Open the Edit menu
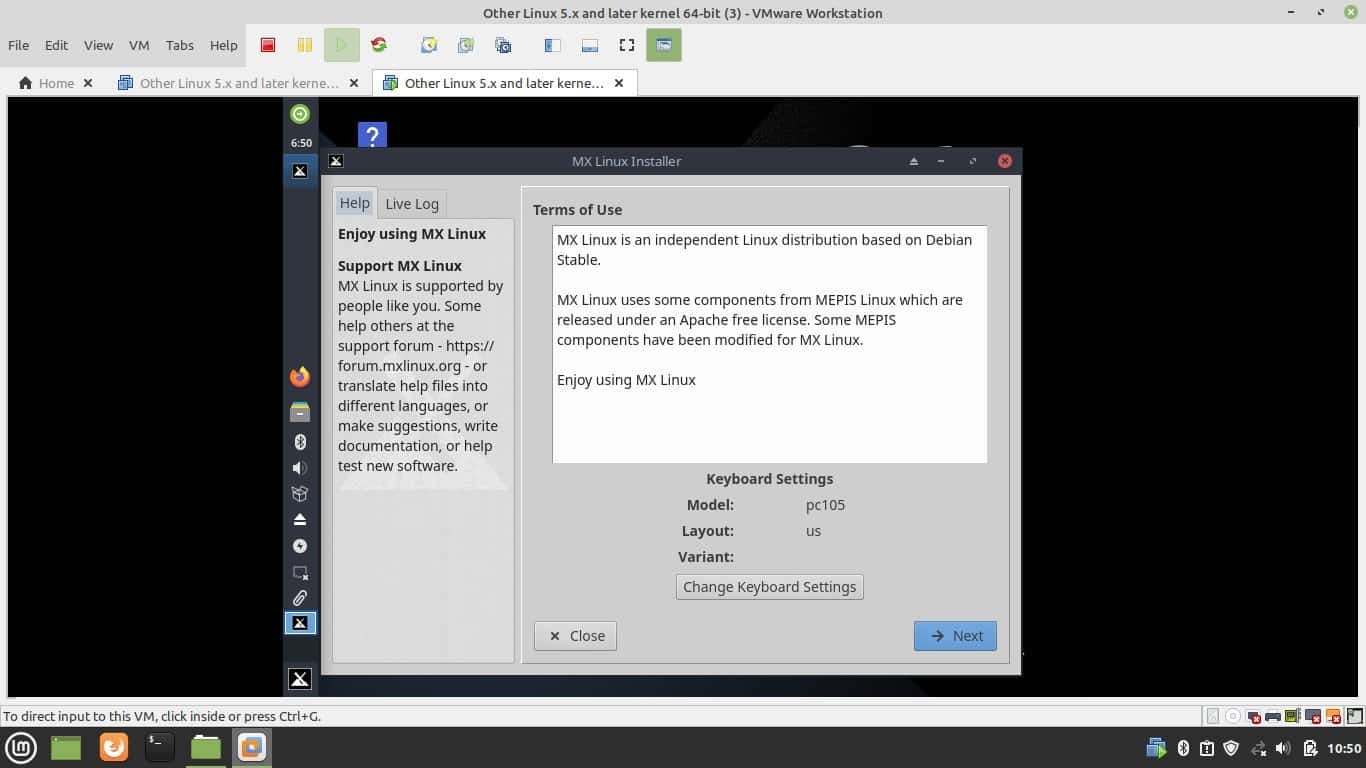The image size is (1366, 768). [57, 45]
